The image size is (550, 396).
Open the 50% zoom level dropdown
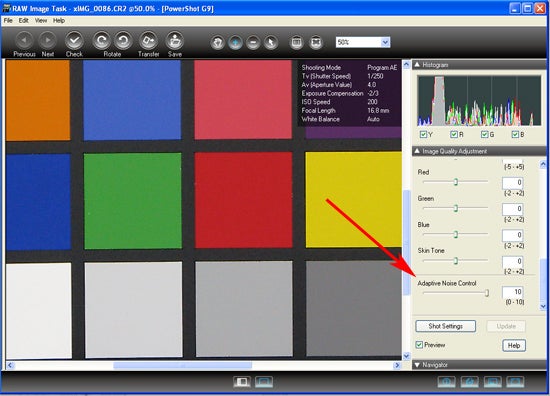click(385, 42)
